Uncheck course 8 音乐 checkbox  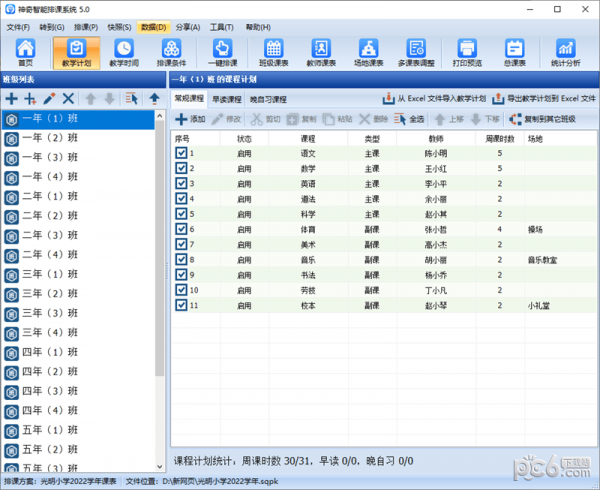(x=181, y=259)
